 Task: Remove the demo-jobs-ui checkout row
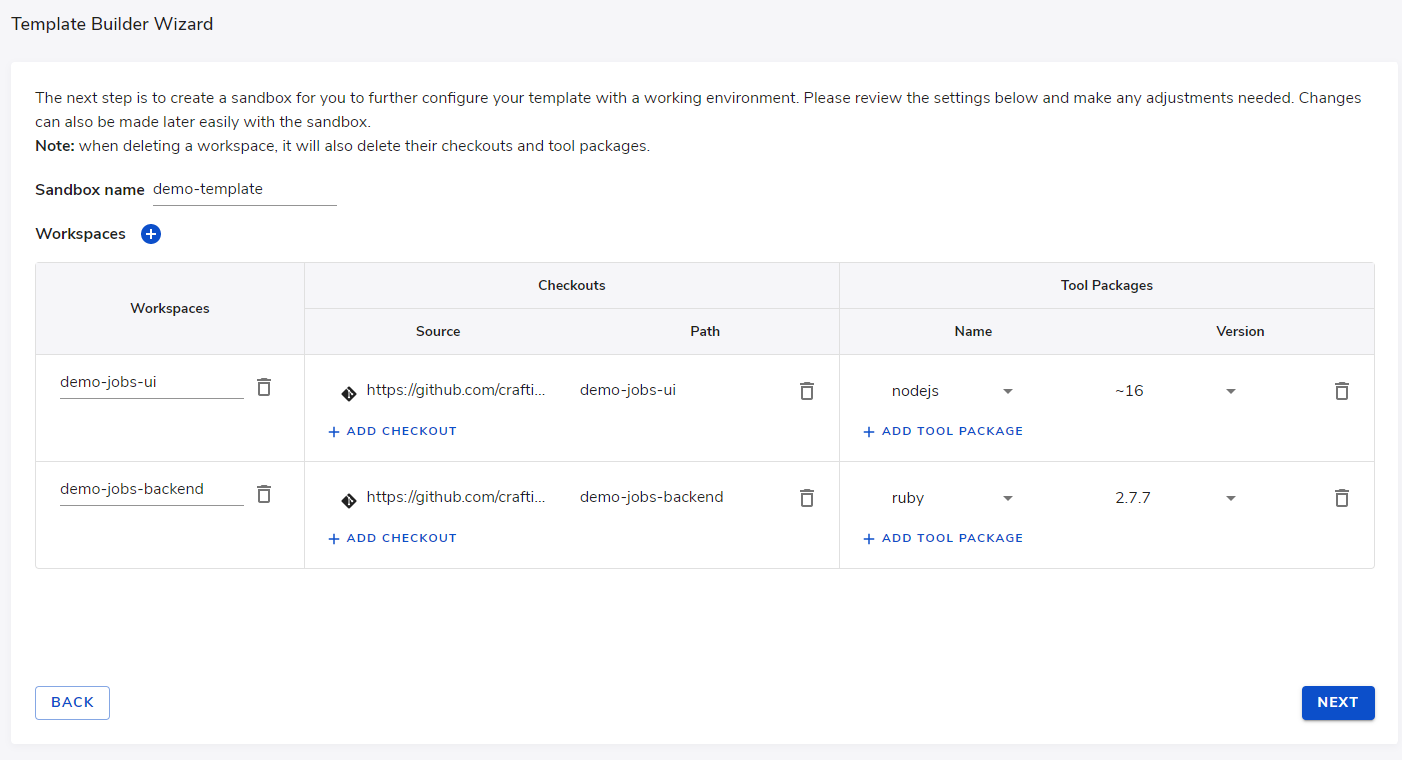(x=807, y=391)
